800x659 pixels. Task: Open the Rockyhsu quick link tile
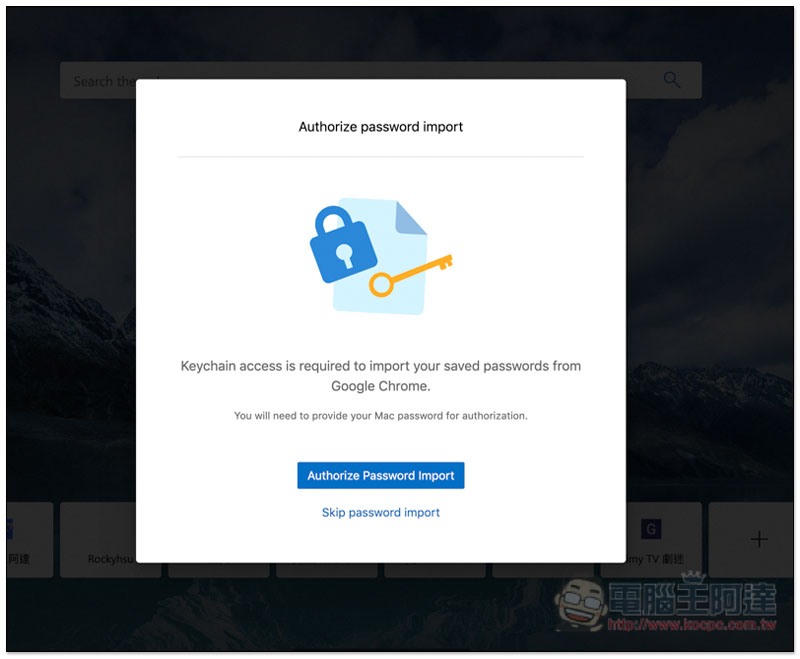pos(111,540)
